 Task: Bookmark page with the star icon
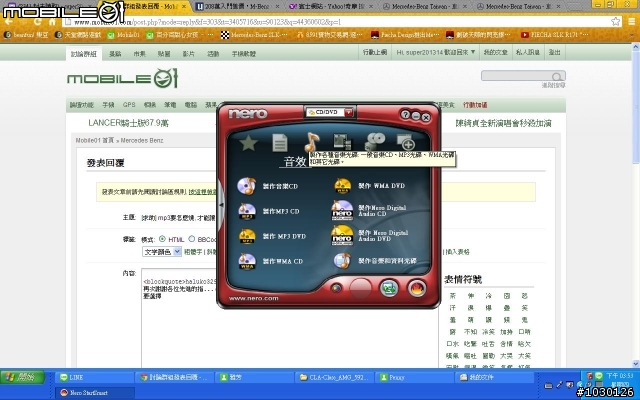pyautogui.click(x=616, y=22)
